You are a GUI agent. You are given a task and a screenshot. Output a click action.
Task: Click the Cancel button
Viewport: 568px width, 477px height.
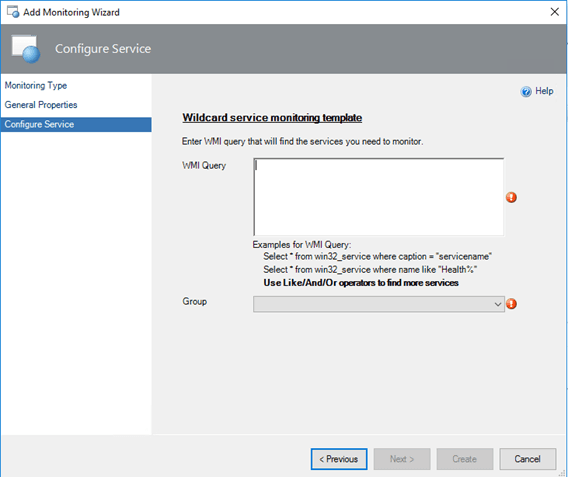[528, 459]
